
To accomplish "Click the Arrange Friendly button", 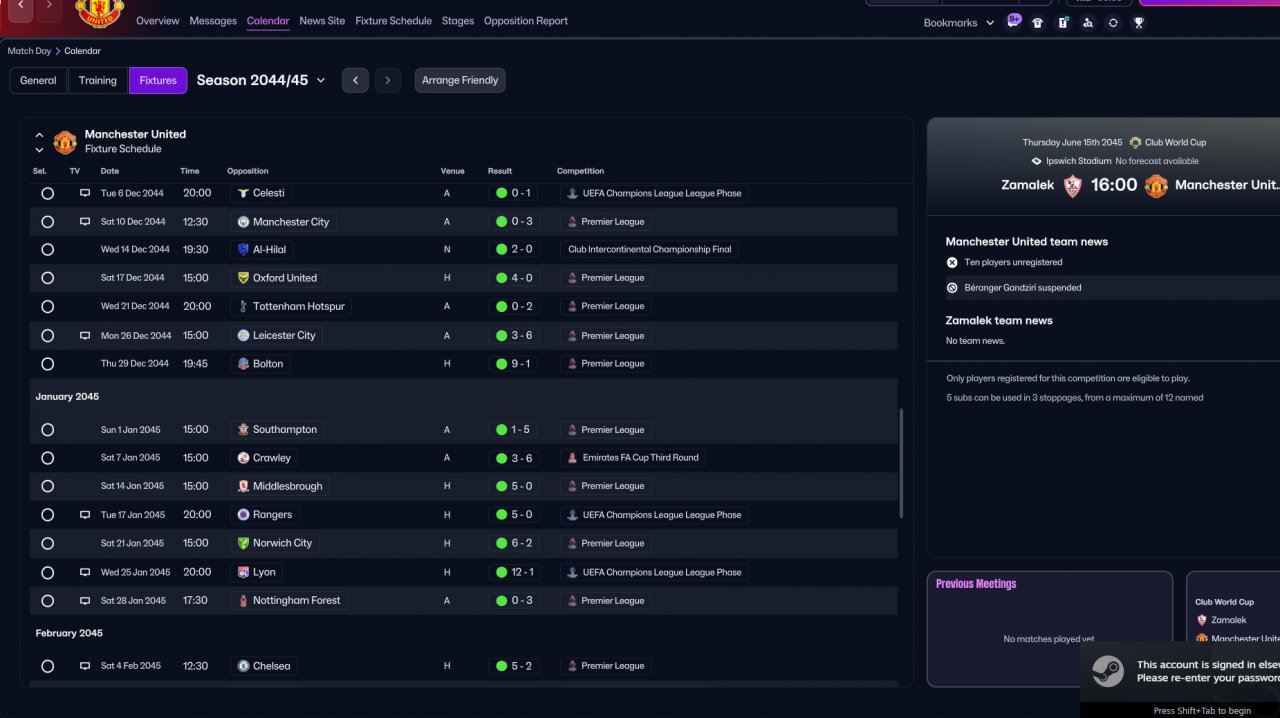I will click(x=460, y=80).
